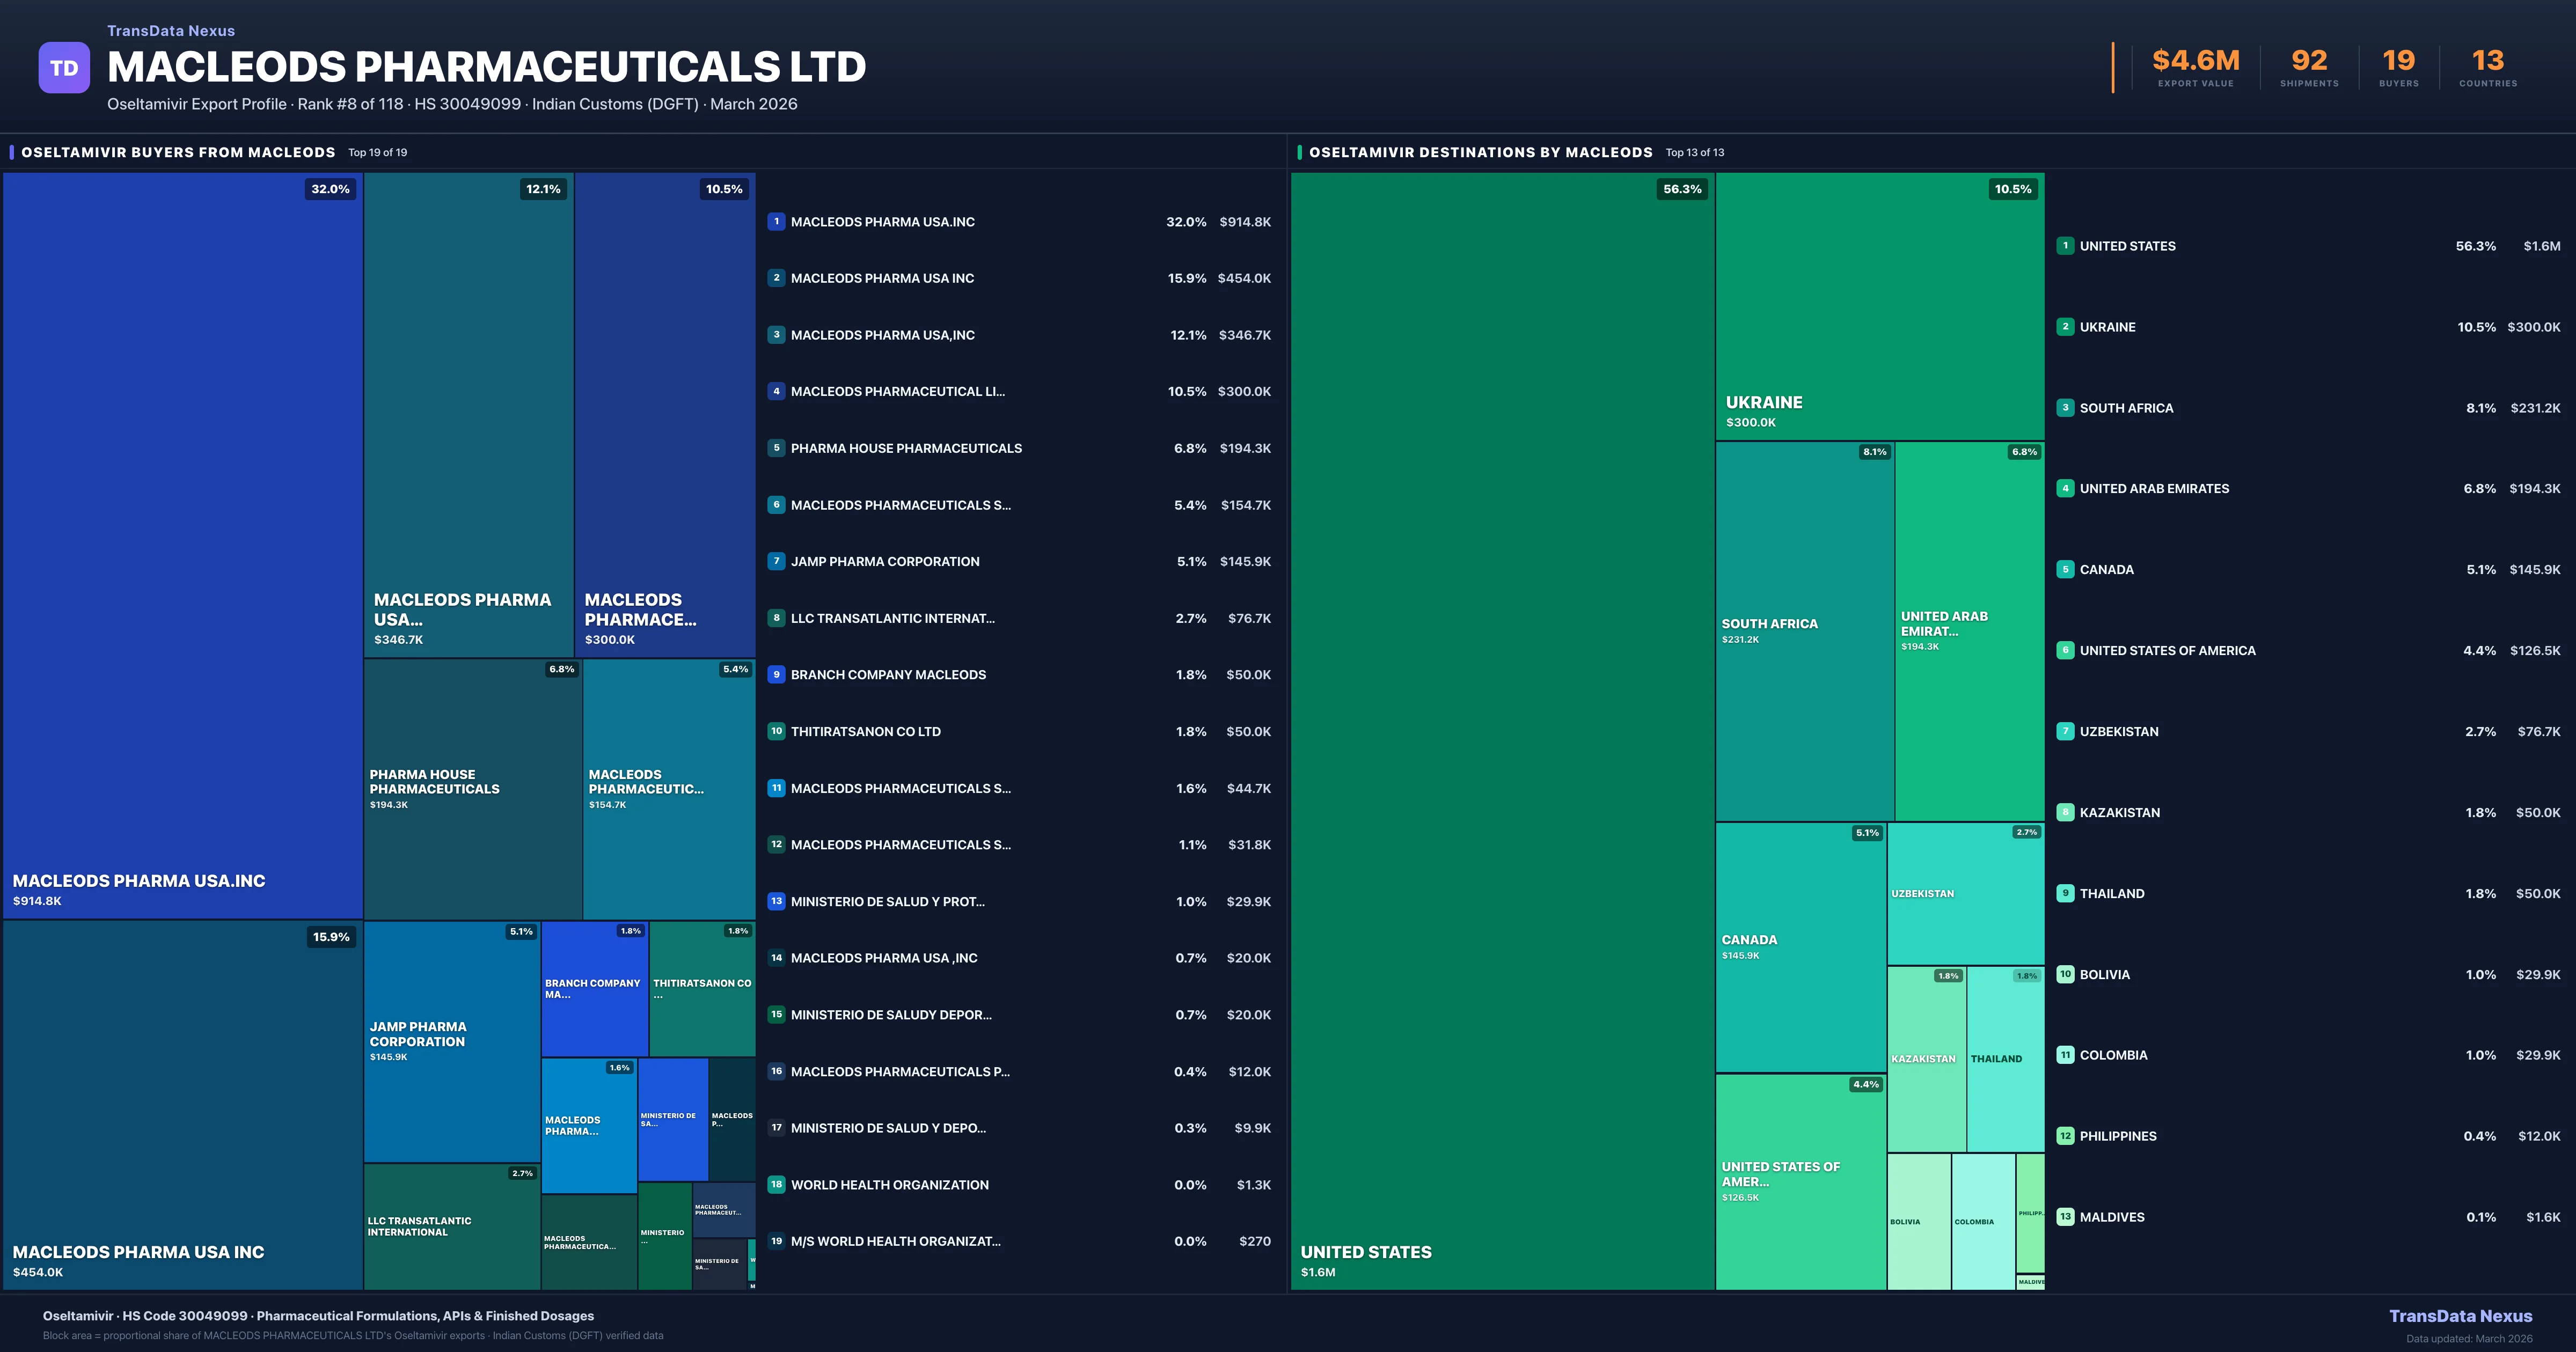Screen dimensions: 2576x1352
Task: Click rank badge 18 beside WORLD HEALTH ORGANIZATION
Action: (776, 1184)
